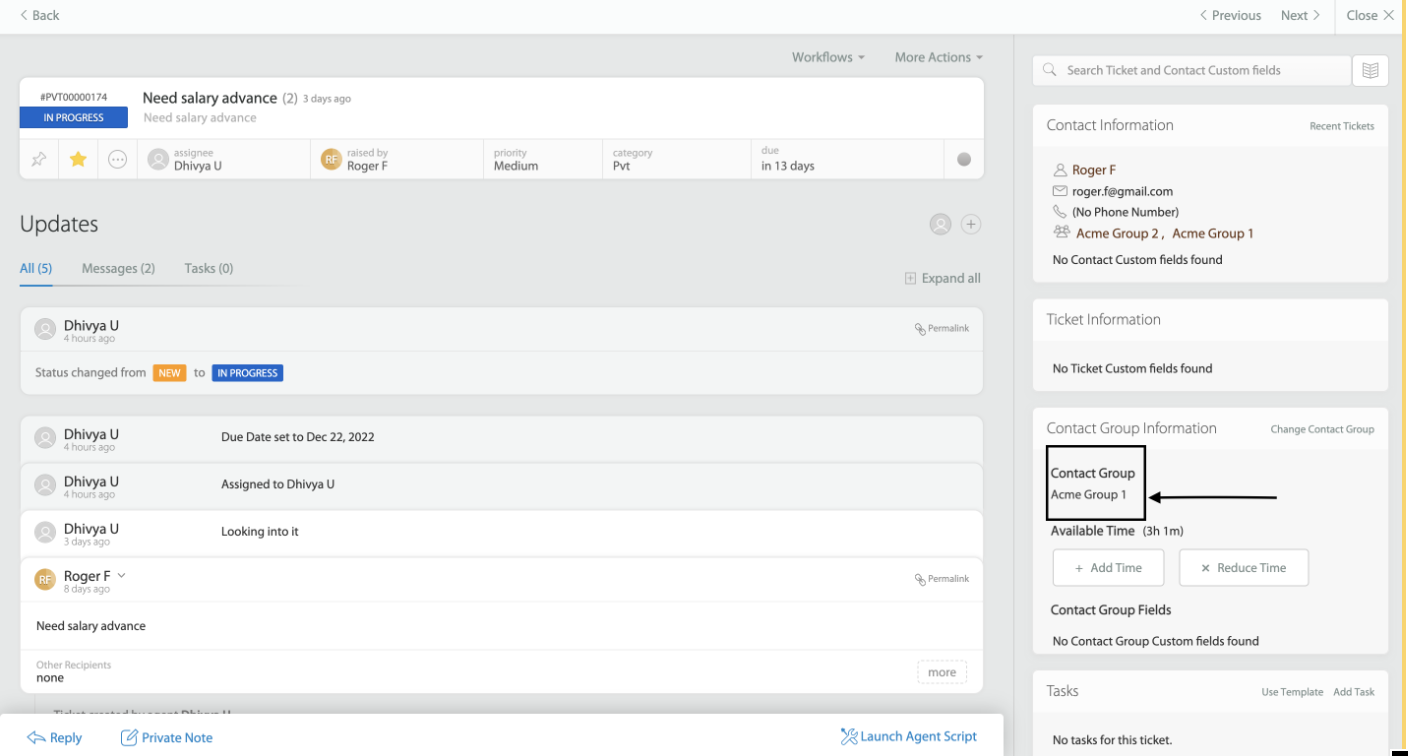Open the Permalink of Roger F's message
1408x756 pixels.
[x=942, y=579]
